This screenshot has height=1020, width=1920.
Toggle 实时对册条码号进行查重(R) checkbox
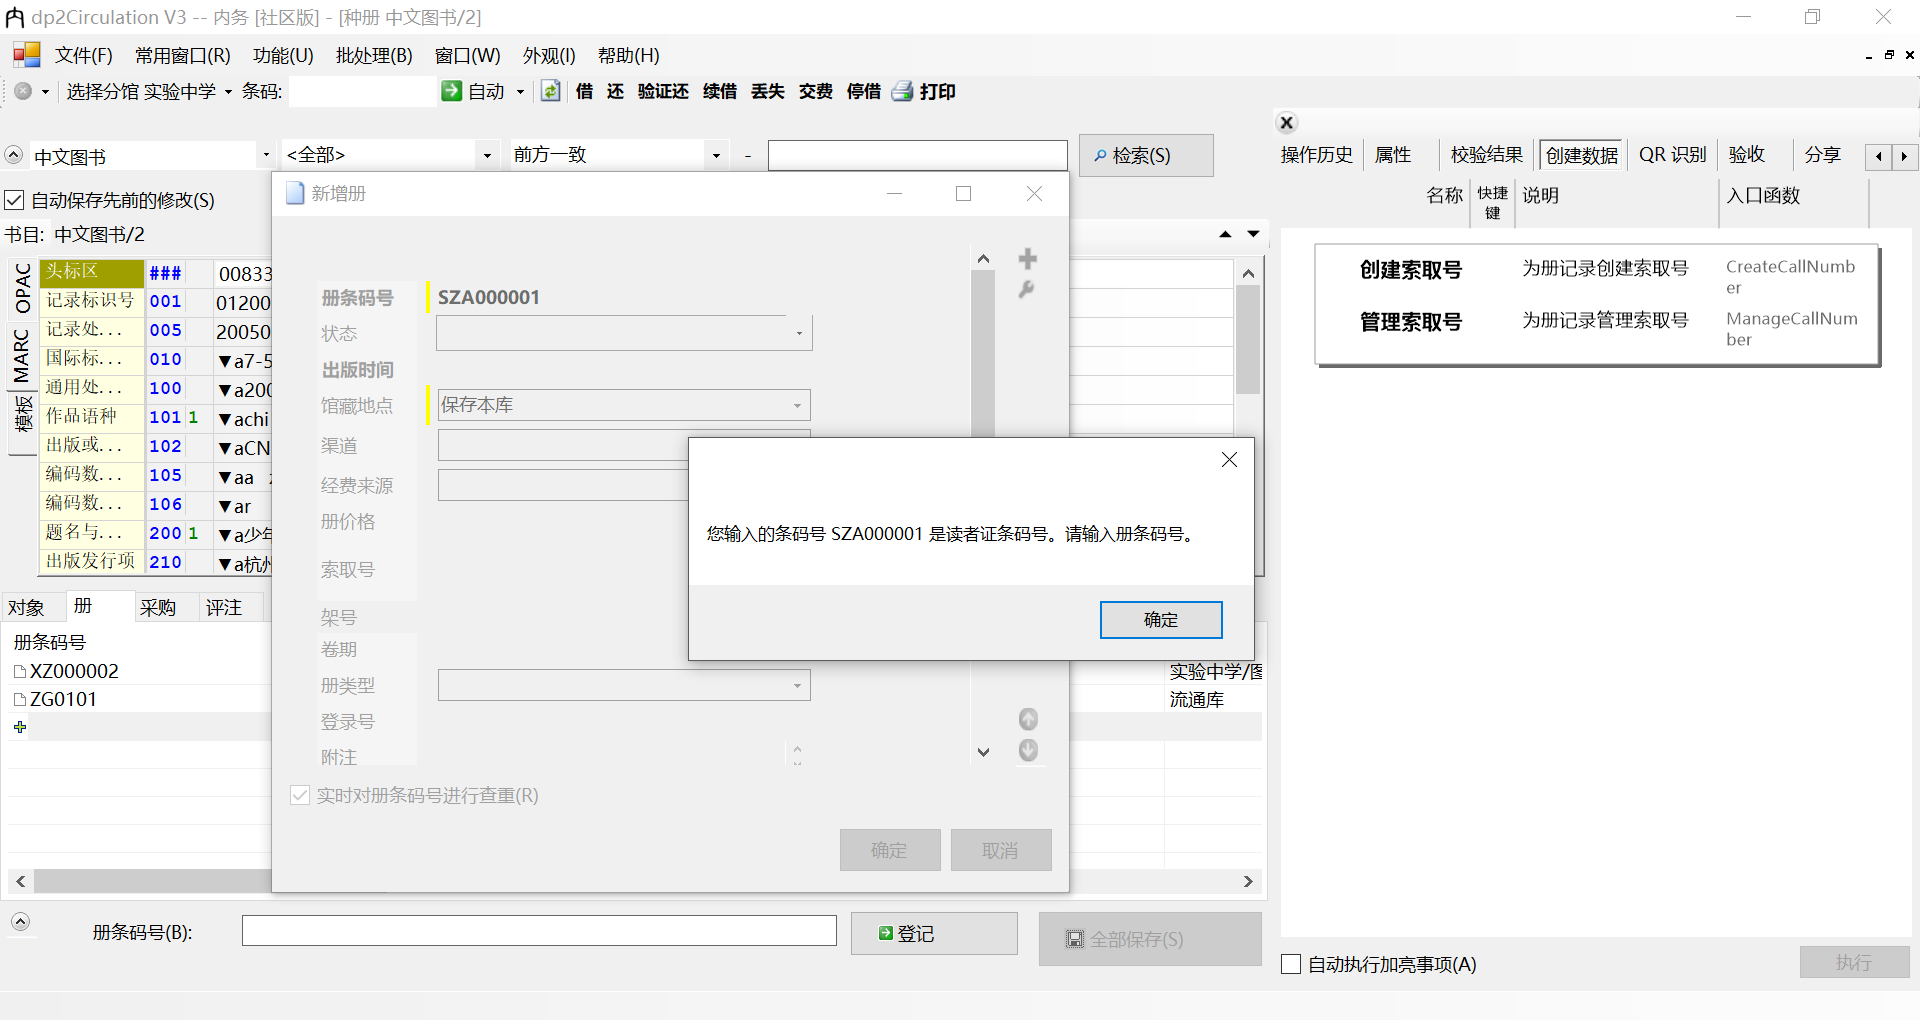tap(300, 795)
